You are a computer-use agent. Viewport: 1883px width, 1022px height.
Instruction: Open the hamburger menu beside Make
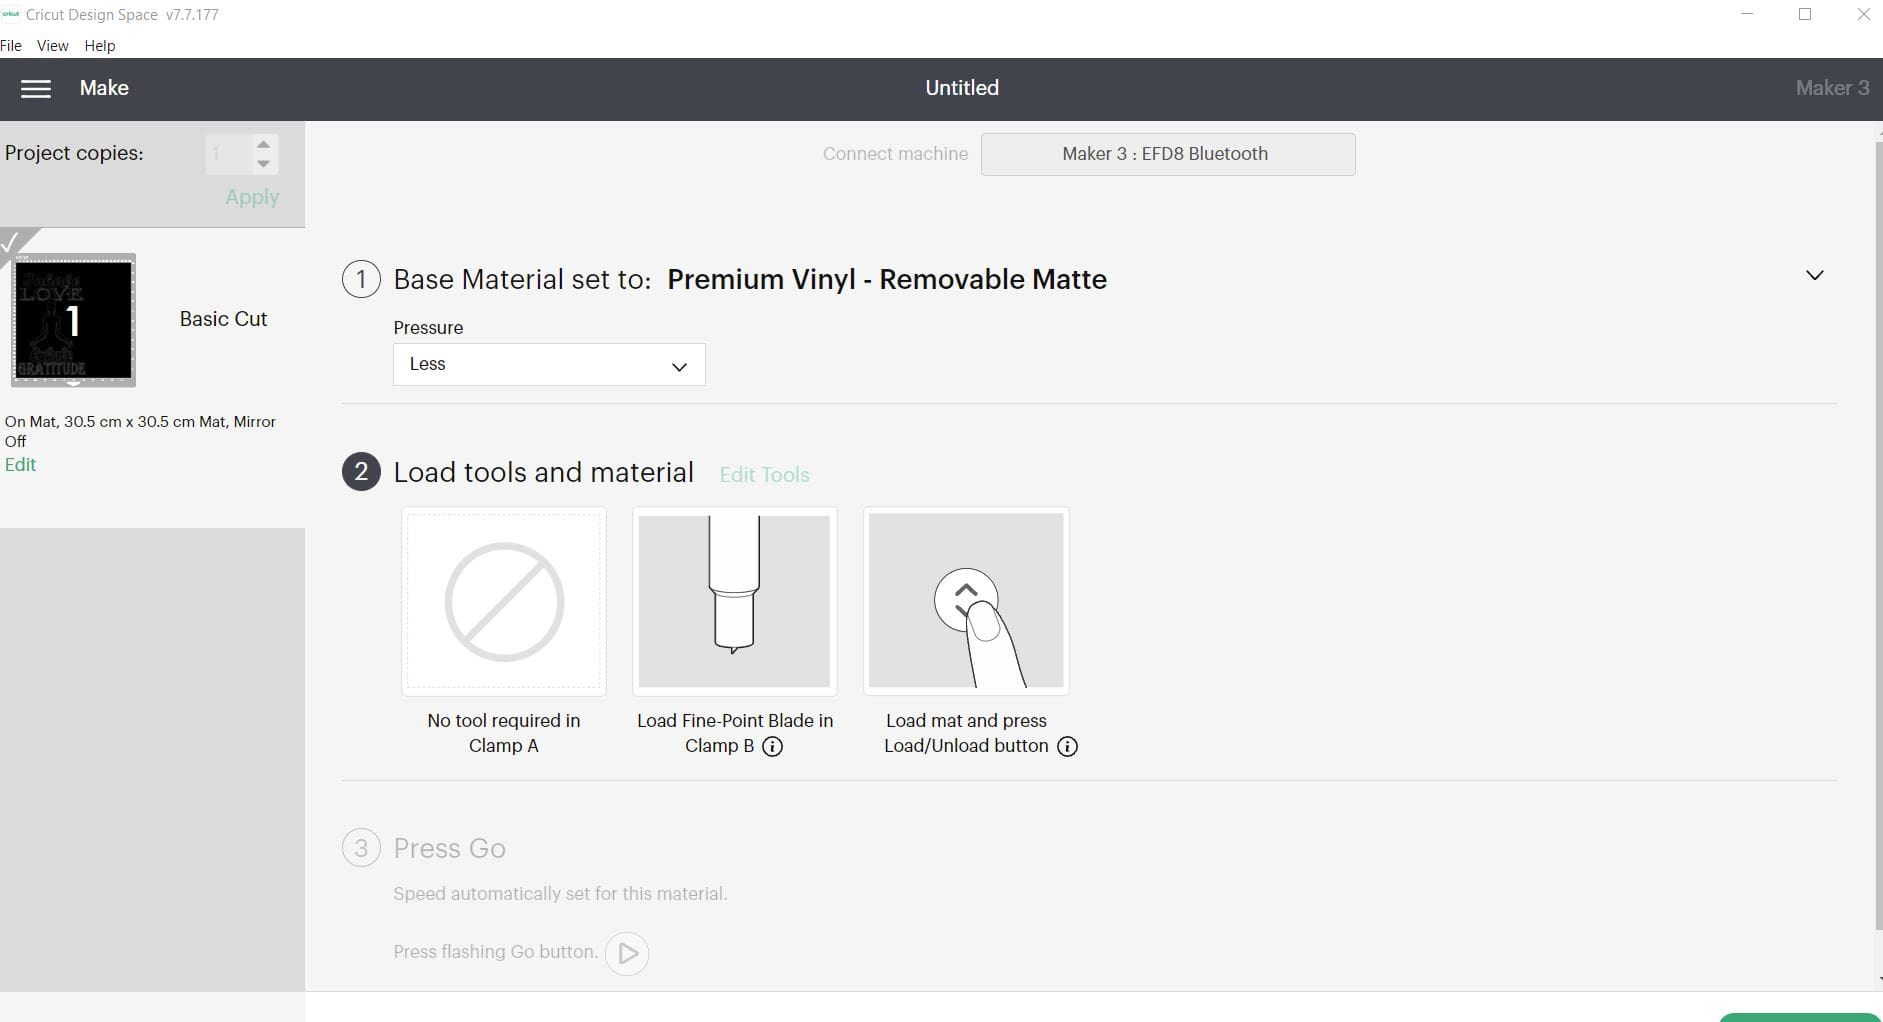[x=36, y=89]
